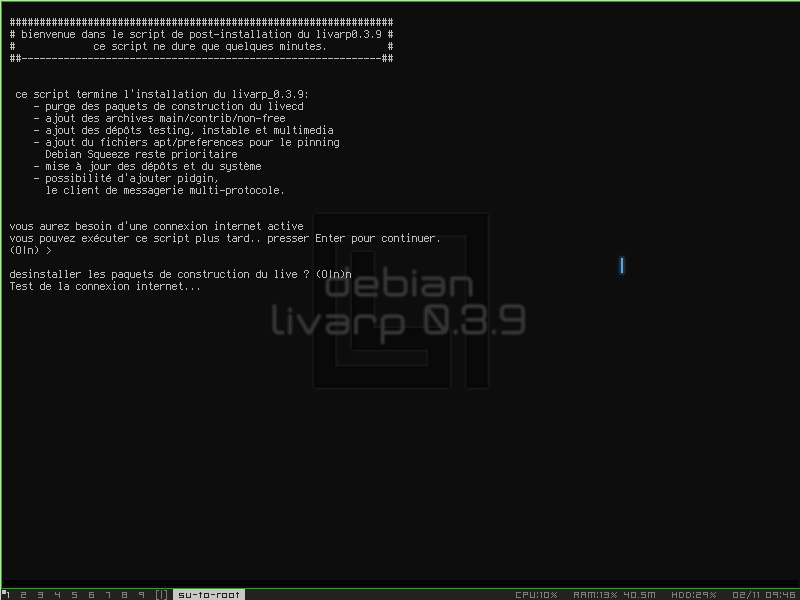Switch to workspace tag 8

124,595
